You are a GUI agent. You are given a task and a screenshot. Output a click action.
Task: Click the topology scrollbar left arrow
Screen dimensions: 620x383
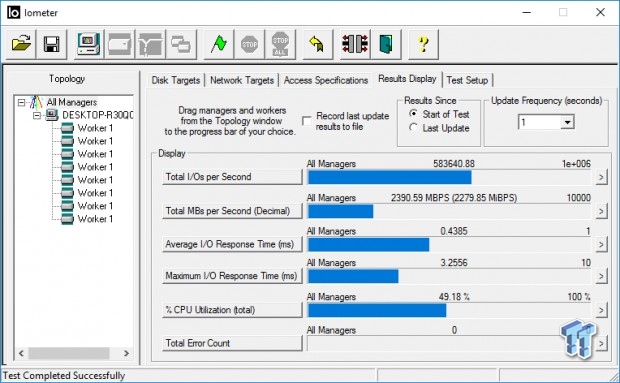coord(21,353)
